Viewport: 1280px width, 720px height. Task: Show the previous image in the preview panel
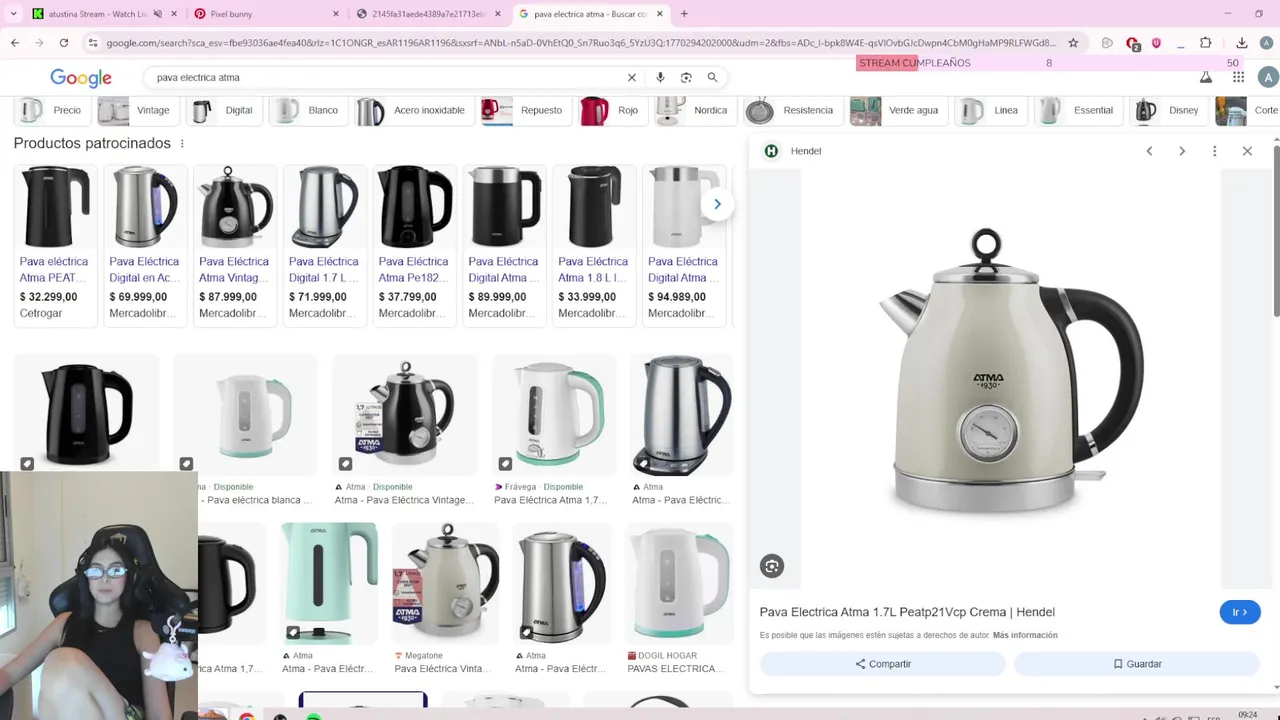(x=1149, y=151)
